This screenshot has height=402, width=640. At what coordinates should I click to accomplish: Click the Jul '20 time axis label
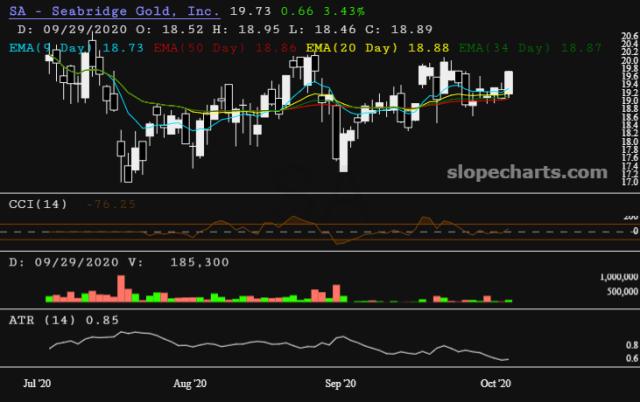[37, 383]
